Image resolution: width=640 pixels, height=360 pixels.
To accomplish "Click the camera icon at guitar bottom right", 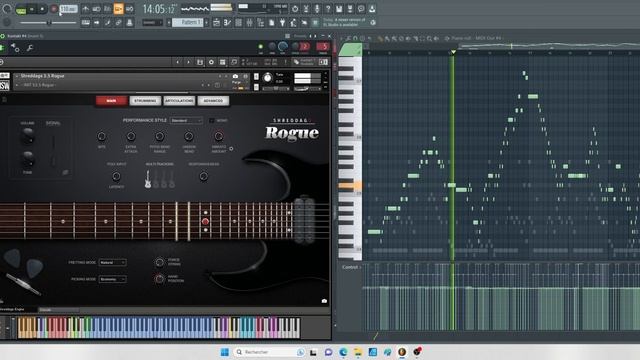I will coord(324,301).
